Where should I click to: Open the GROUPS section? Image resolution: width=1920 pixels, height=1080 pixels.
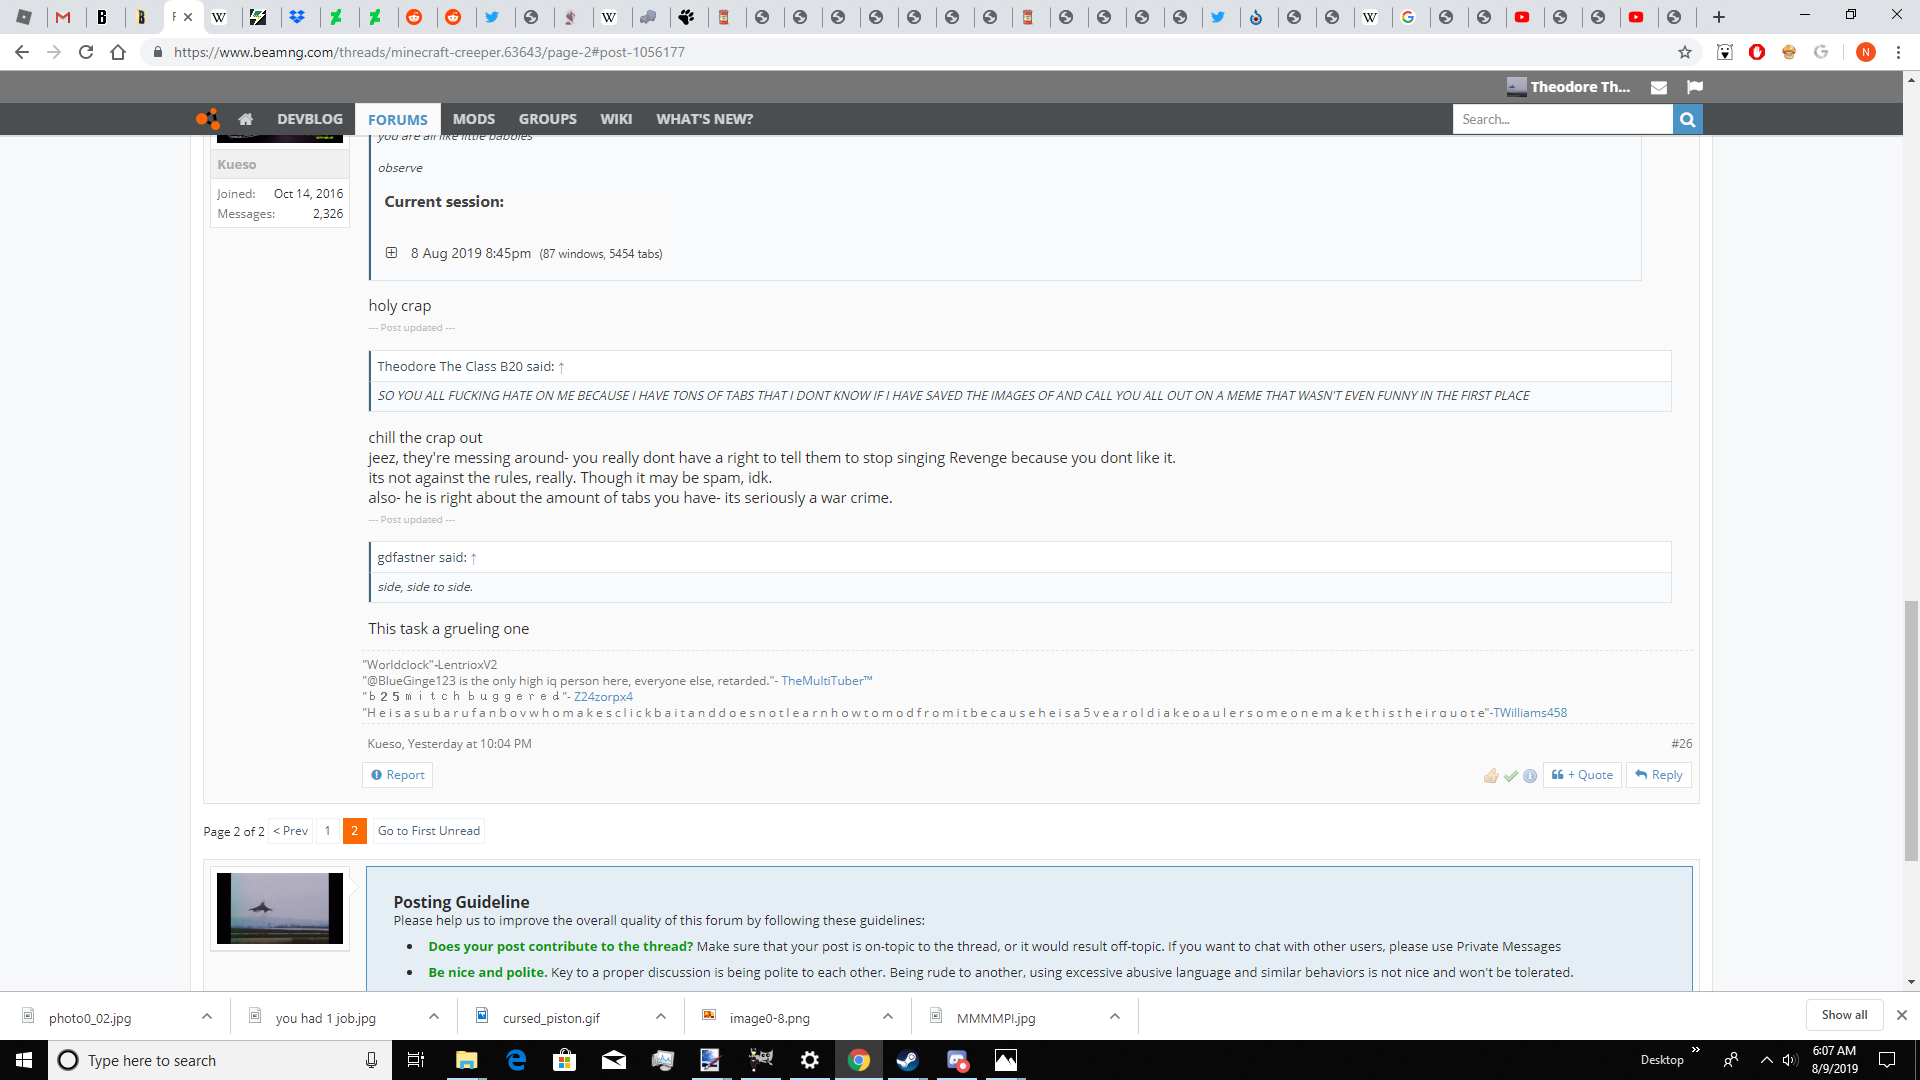547,119
